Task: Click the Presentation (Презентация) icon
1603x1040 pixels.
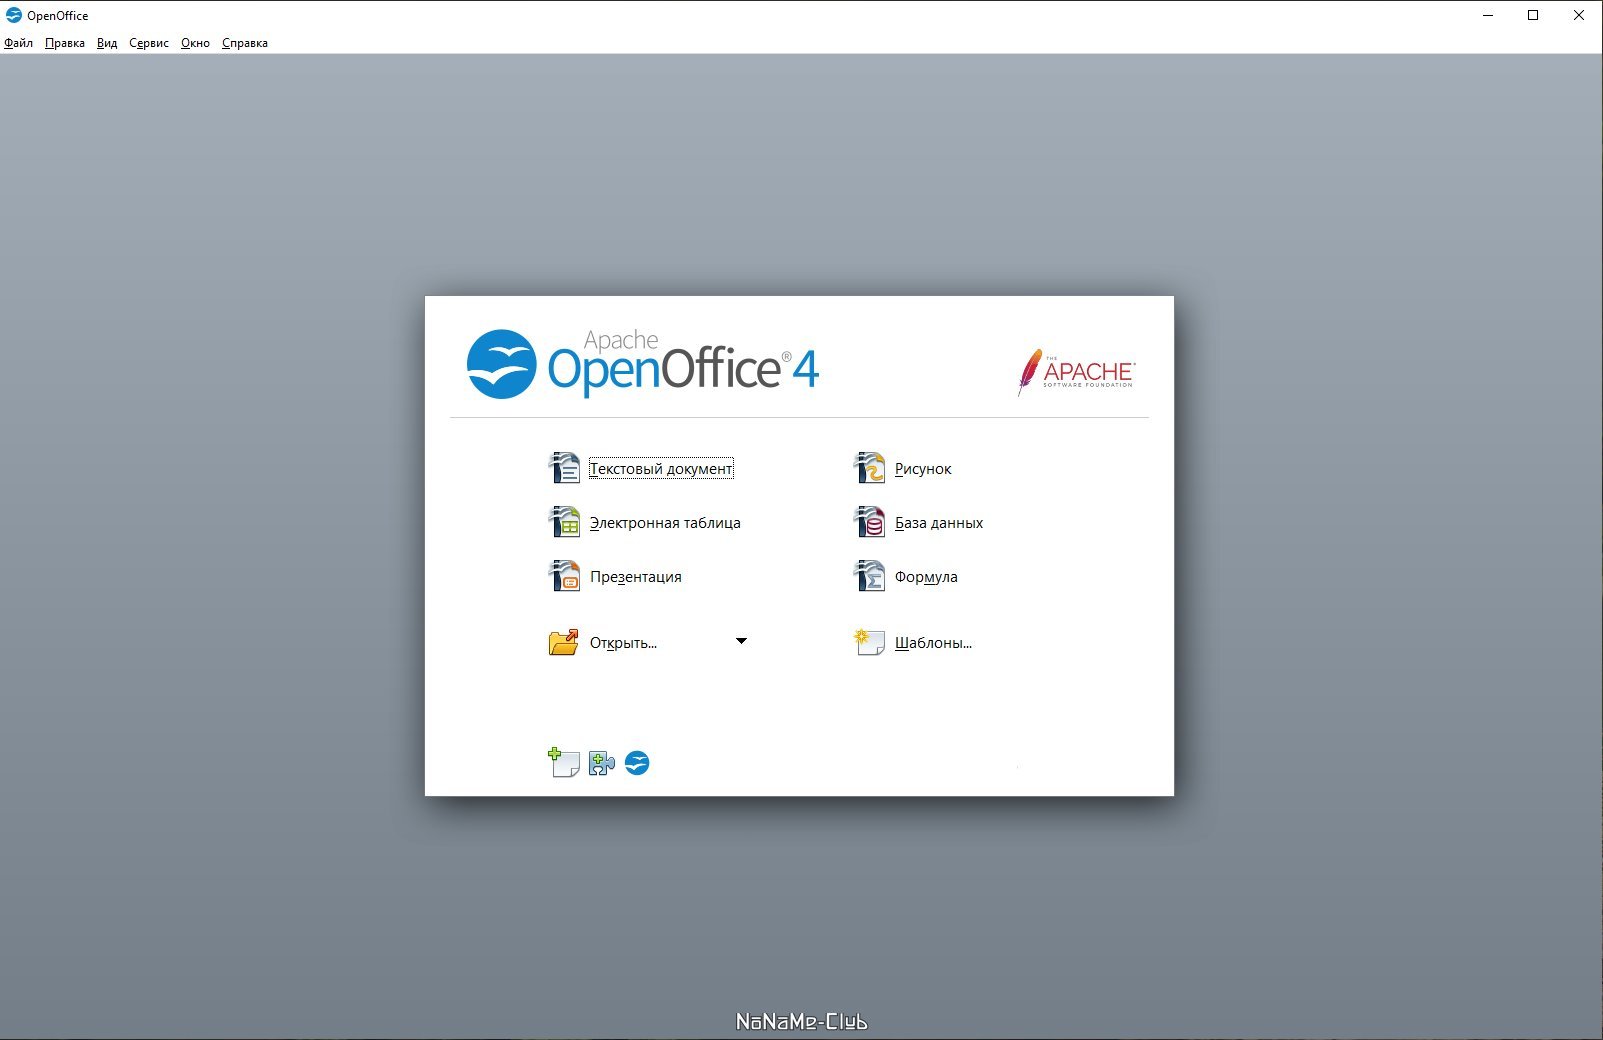Action: pyautogui.click(x=564, y=576)
